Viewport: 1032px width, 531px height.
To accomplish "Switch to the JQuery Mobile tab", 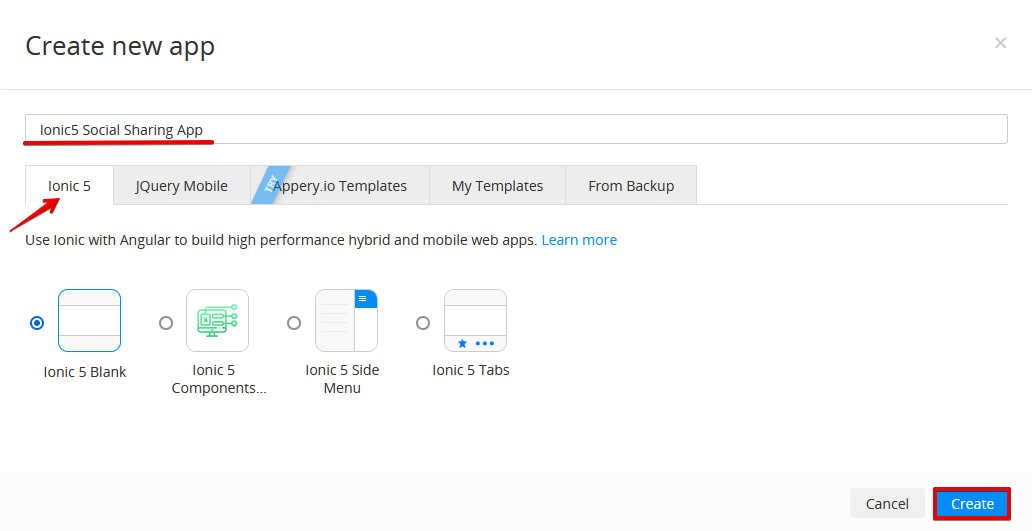I will [x=182, y=186].
